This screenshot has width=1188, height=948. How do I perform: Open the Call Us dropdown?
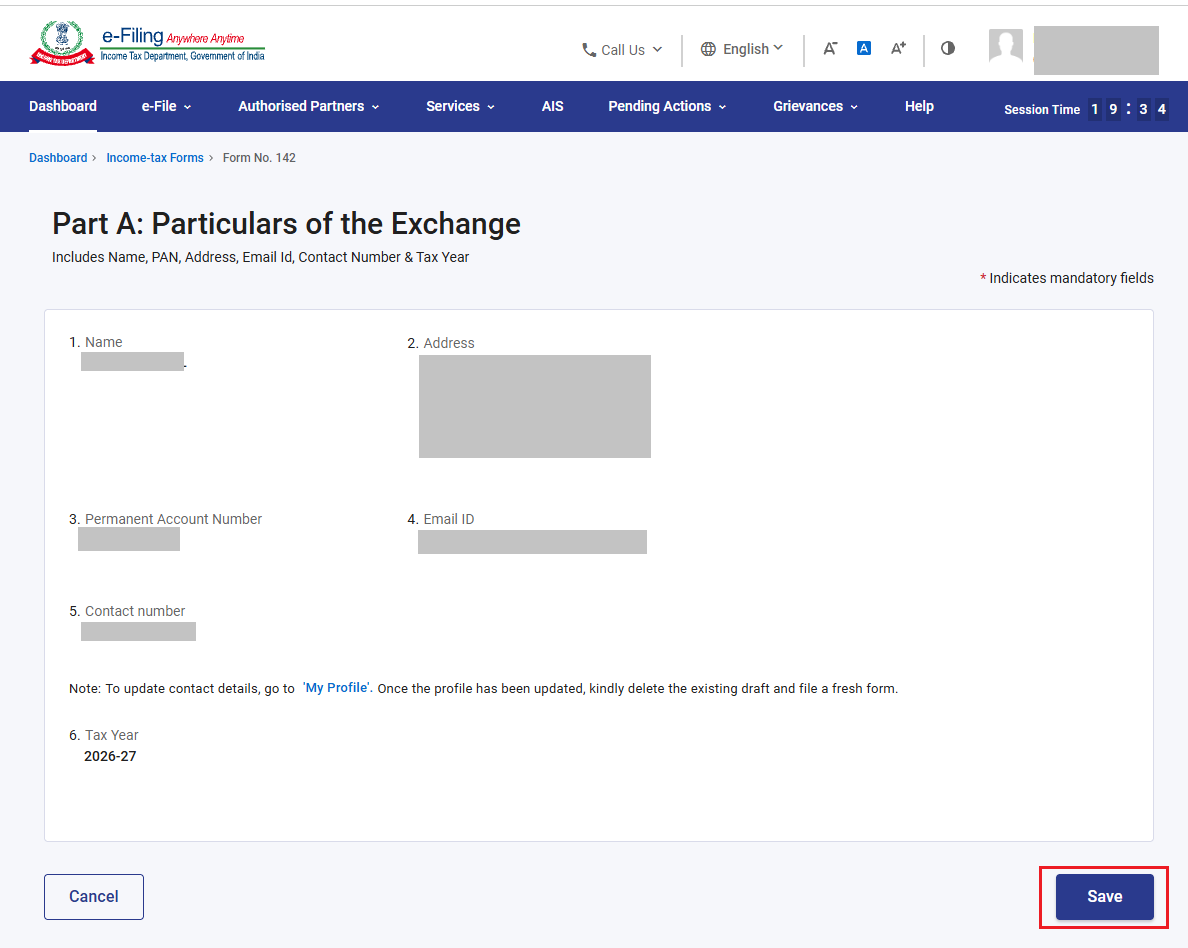(x=622, y=50)
